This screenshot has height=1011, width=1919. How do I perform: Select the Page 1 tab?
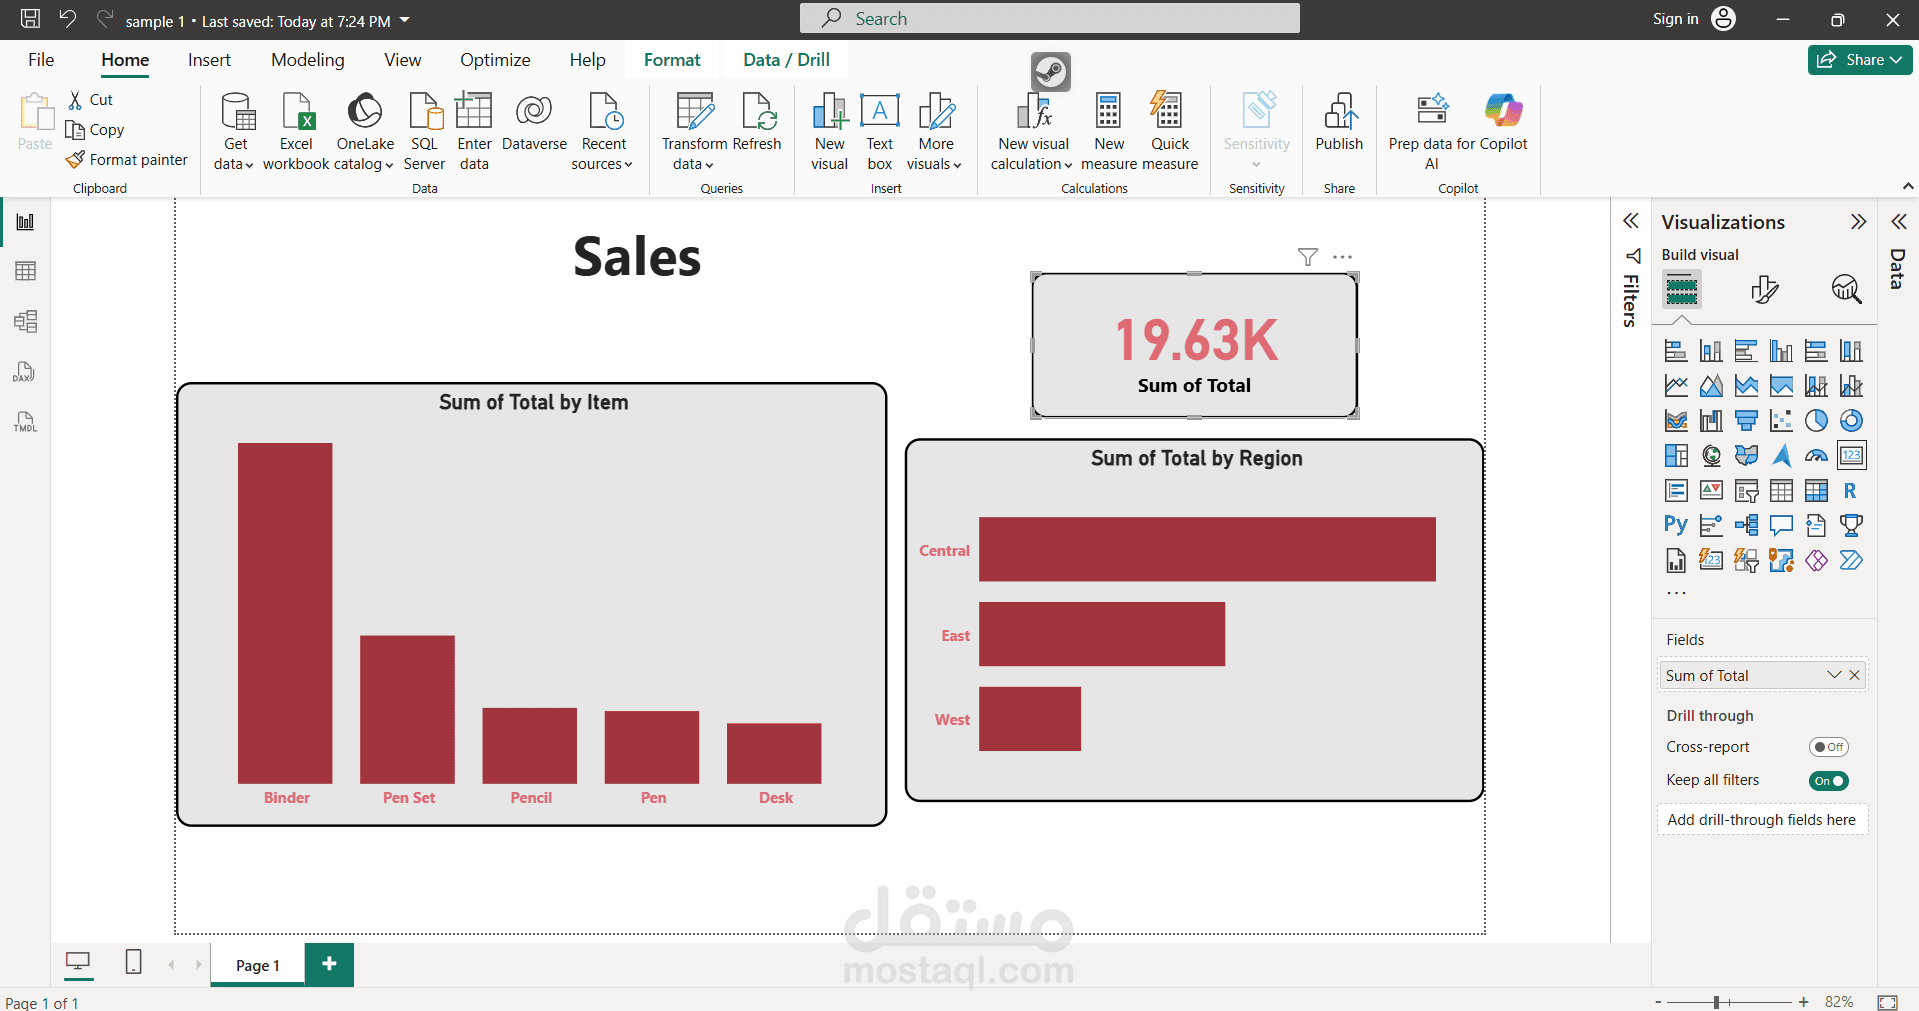click(258, 965)
